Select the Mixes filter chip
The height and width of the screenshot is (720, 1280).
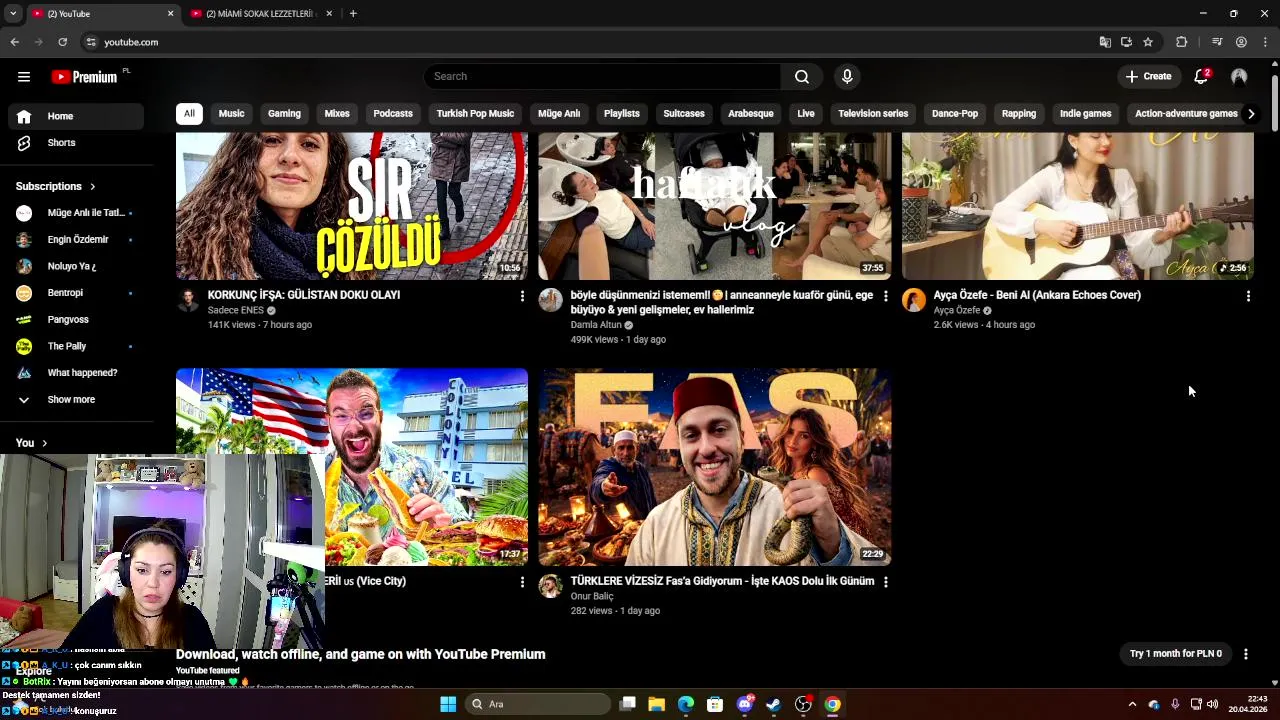click(337, 114)
